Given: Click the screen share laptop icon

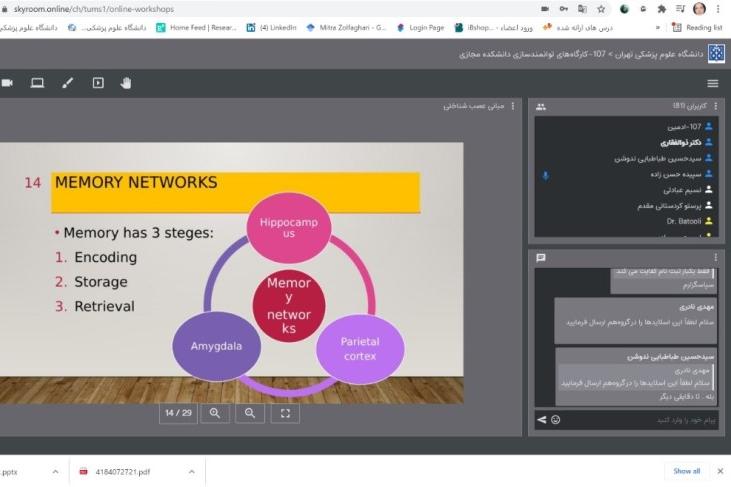Looking at the screenshot, I should point(37,83).
